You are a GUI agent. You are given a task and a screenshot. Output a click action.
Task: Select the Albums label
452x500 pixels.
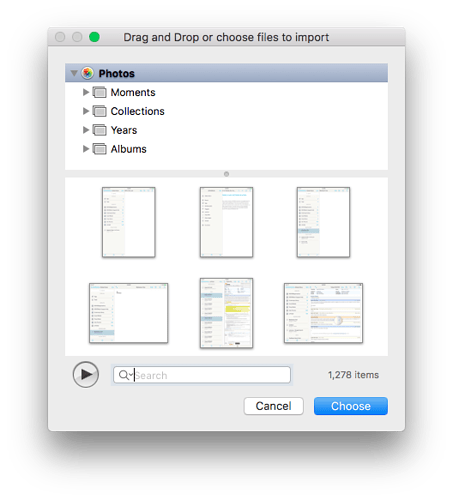(x=128, y=149)
